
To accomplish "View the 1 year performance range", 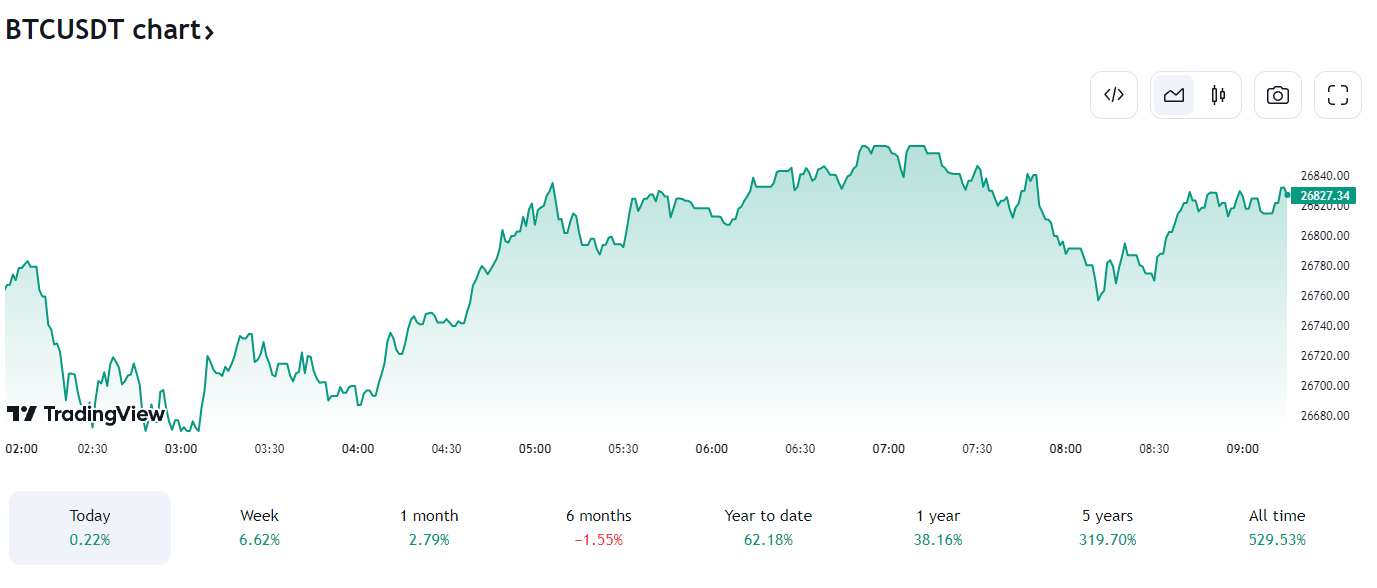I will tap(938, 527).
